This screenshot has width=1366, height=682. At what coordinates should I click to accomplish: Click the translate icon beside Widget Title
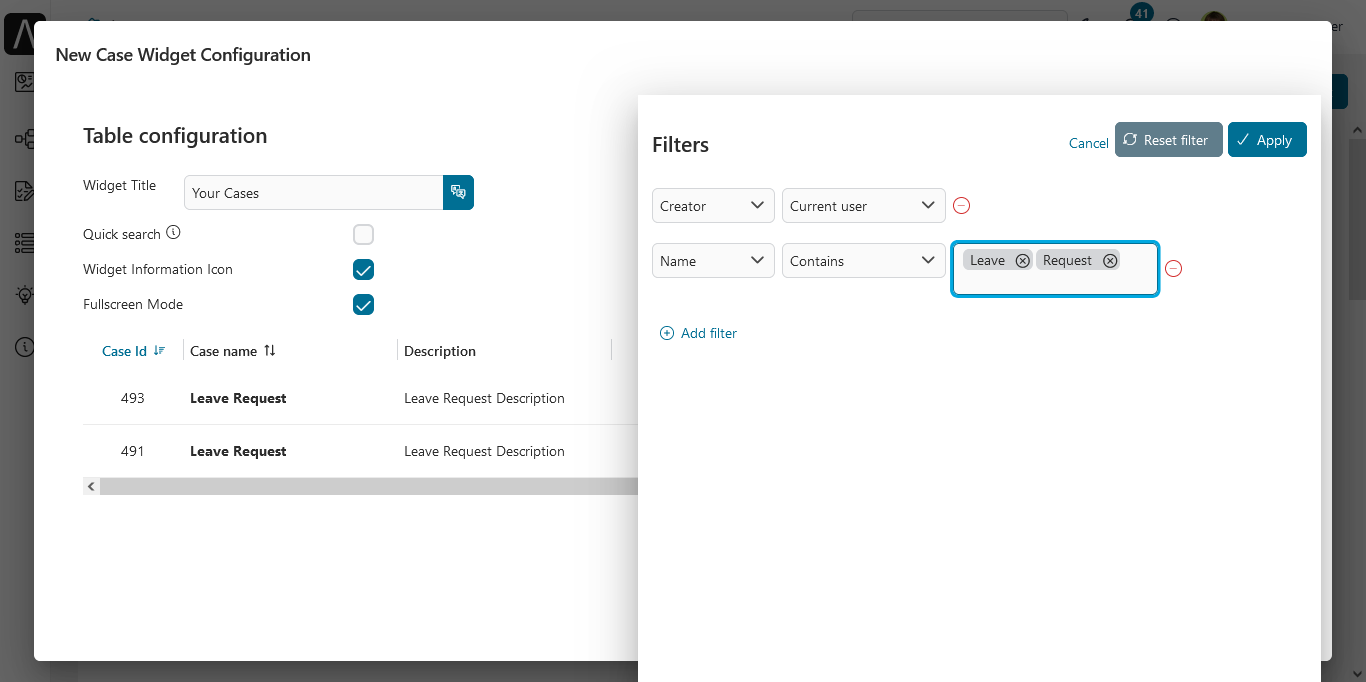(x=458, y=193)
